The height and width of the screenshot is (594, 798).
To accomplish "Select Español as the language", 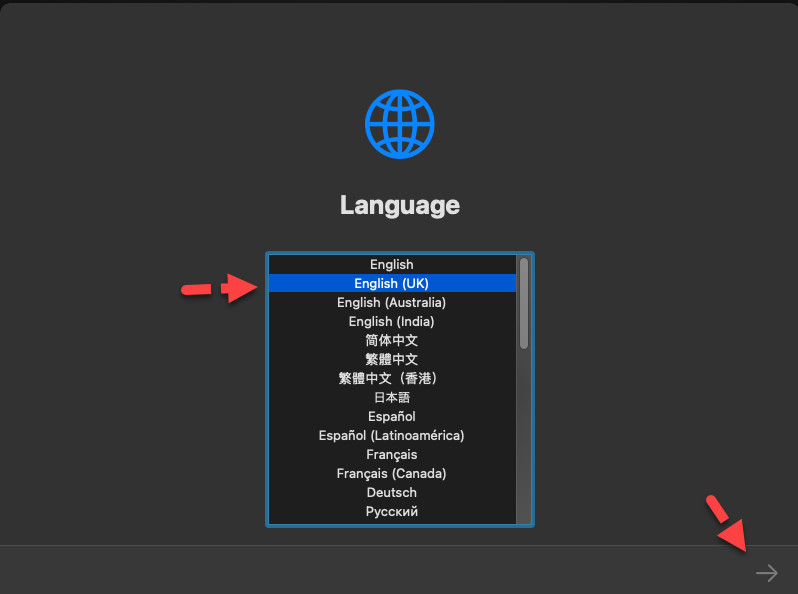I will 391,417.
